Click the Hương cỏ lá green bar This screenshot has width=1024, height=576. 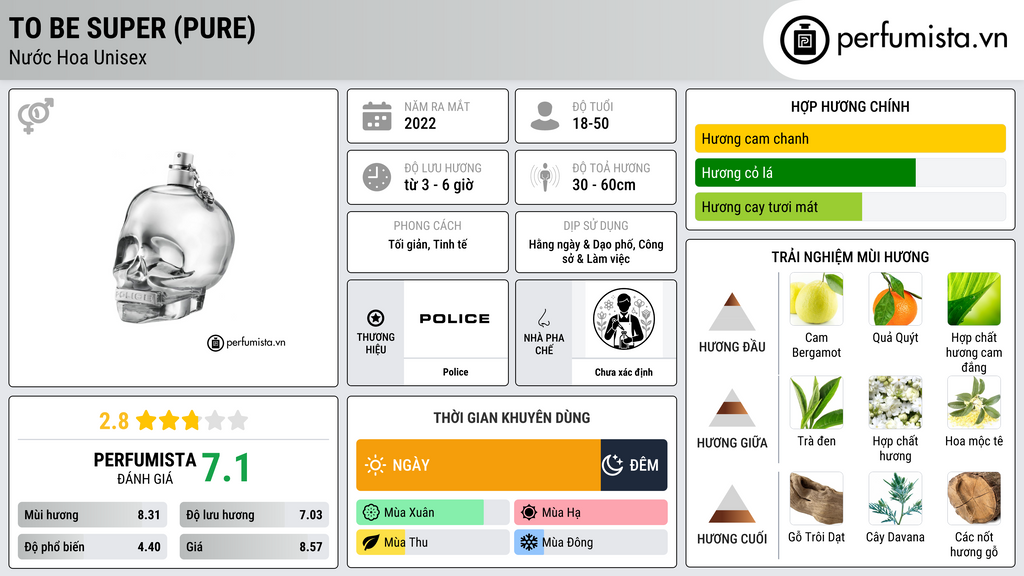click(x=805, y=172)
